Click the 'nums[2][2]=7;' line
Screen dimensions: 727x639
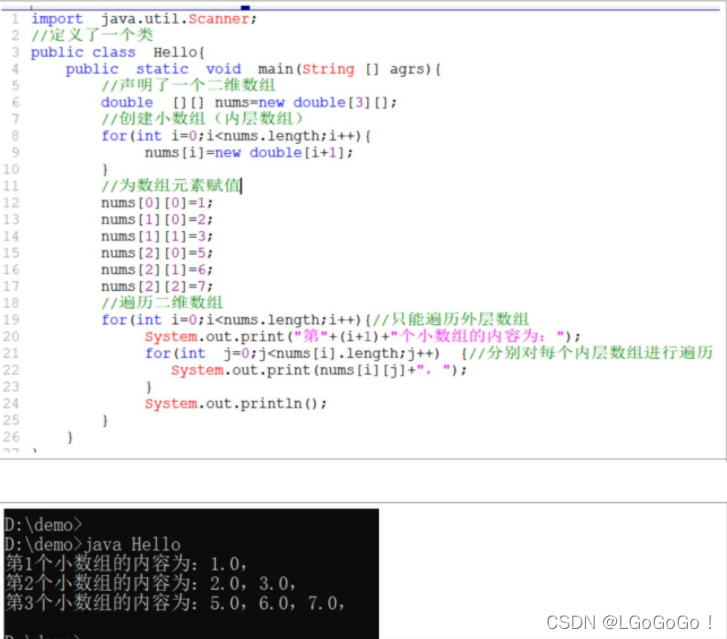[x=157, y=286]
